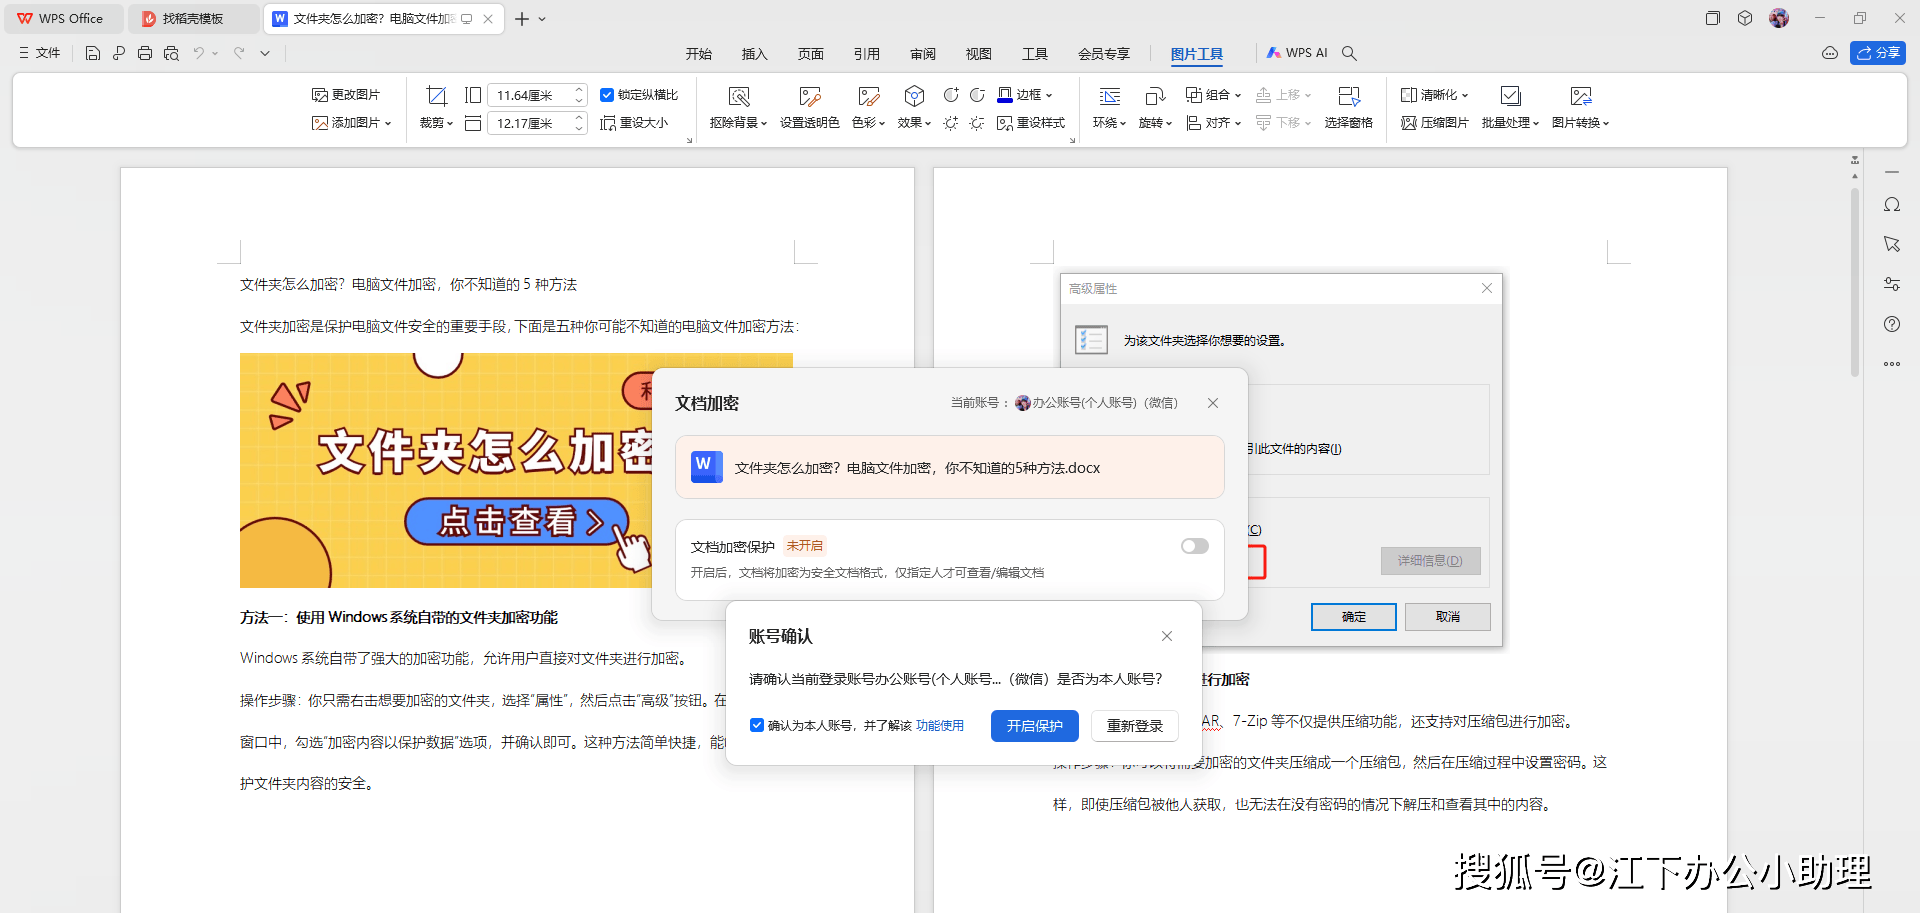Click Picture Convert (图片转换) icon

click(x=1581, y=96)
